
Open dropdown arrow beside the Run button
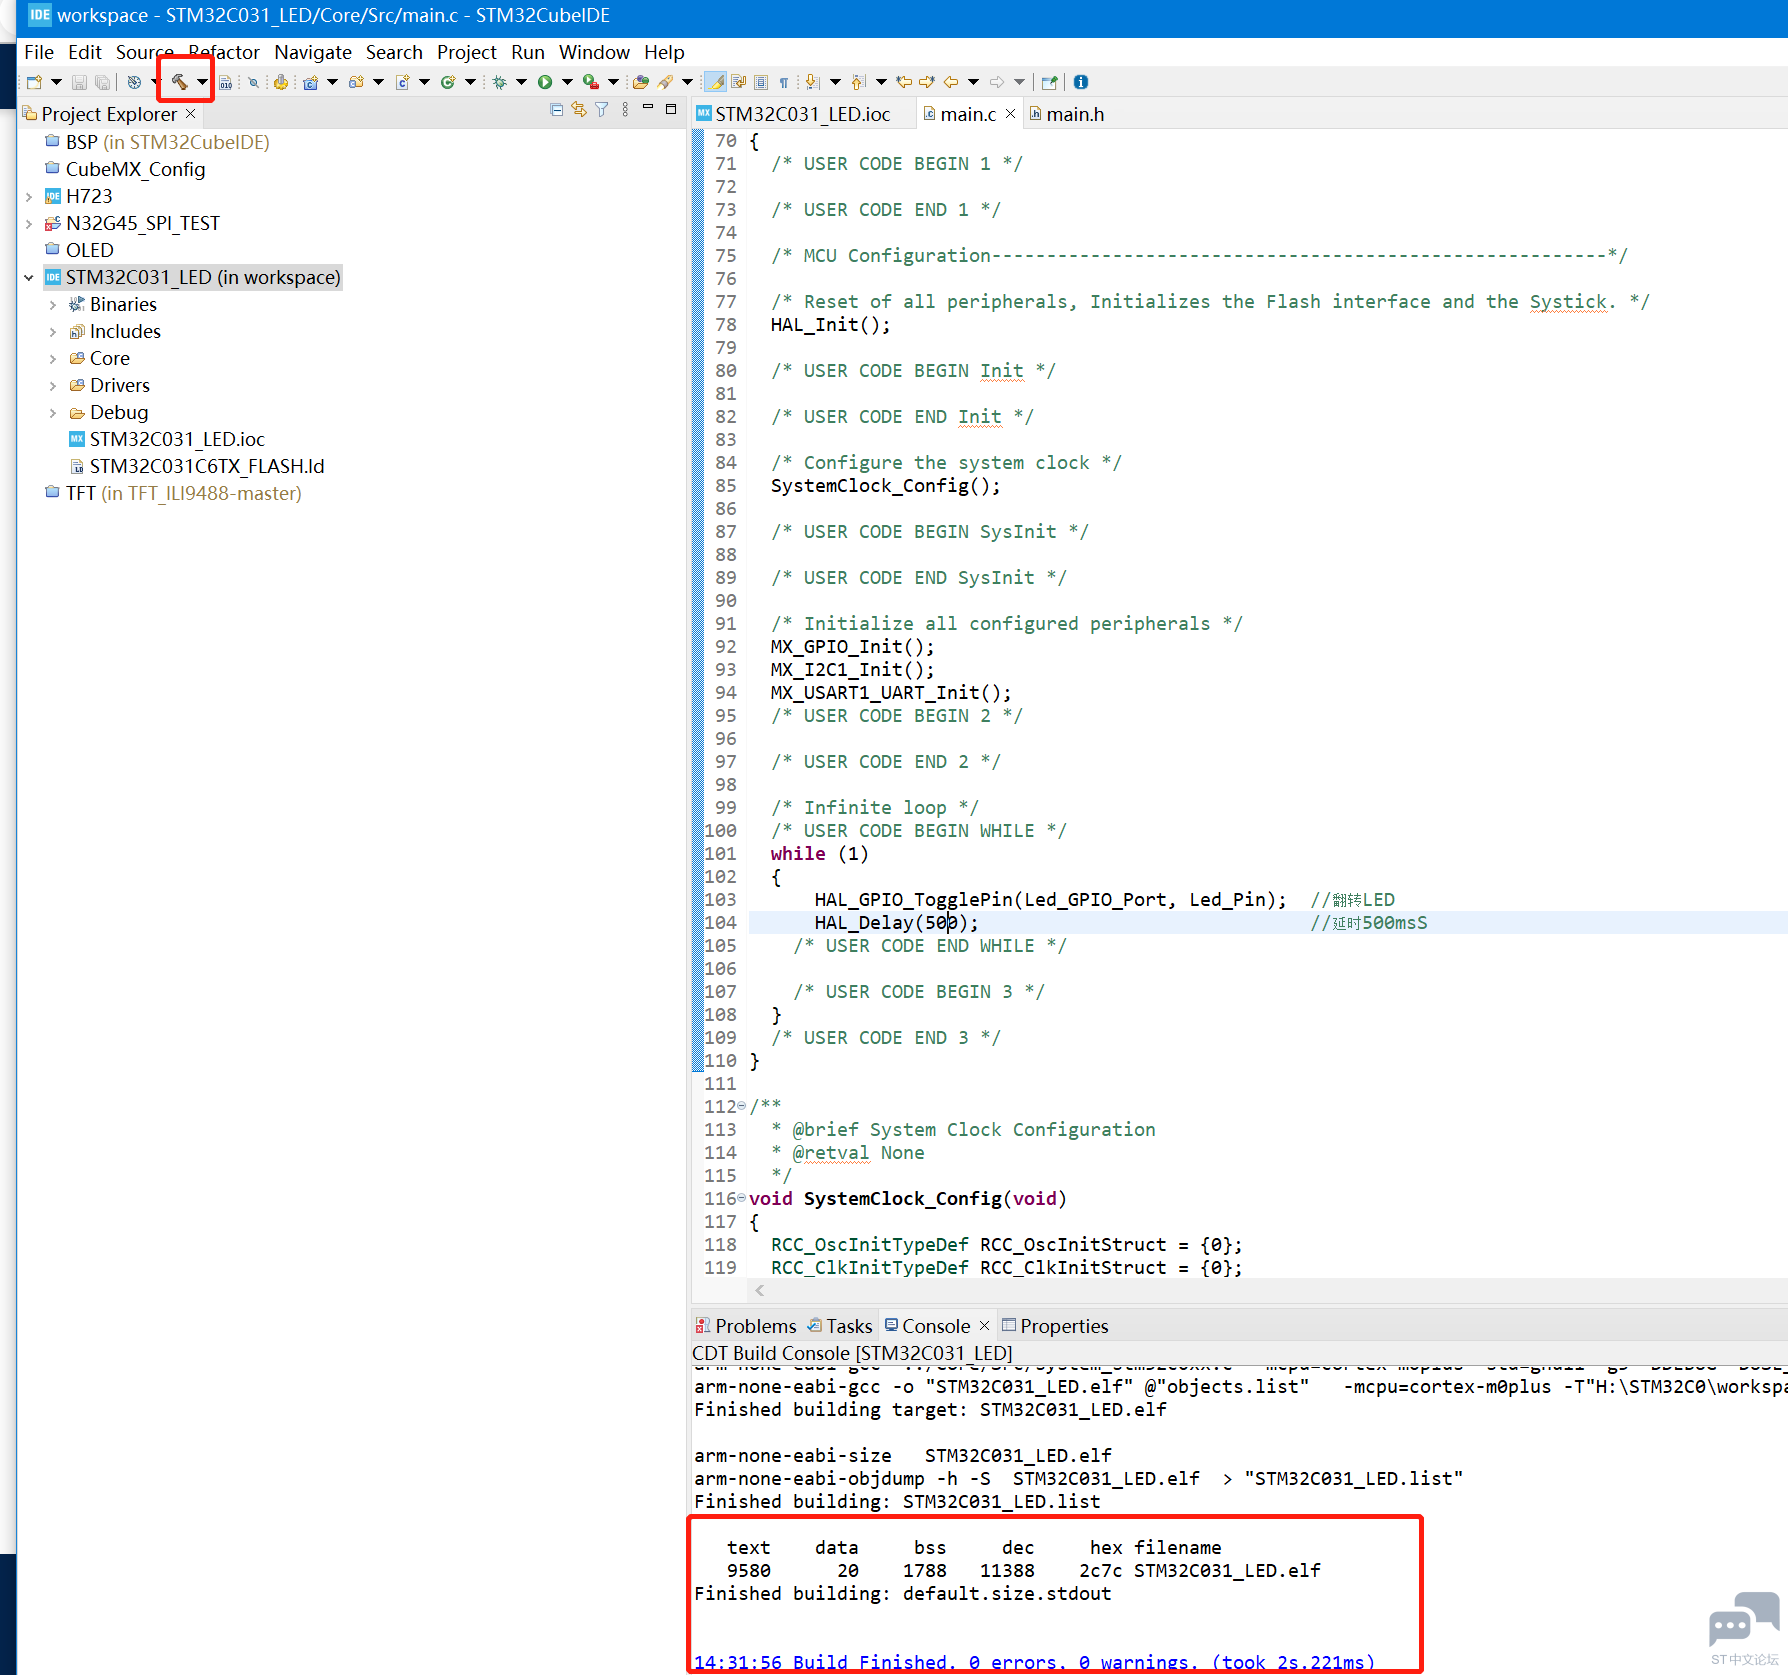click(567, 82)
